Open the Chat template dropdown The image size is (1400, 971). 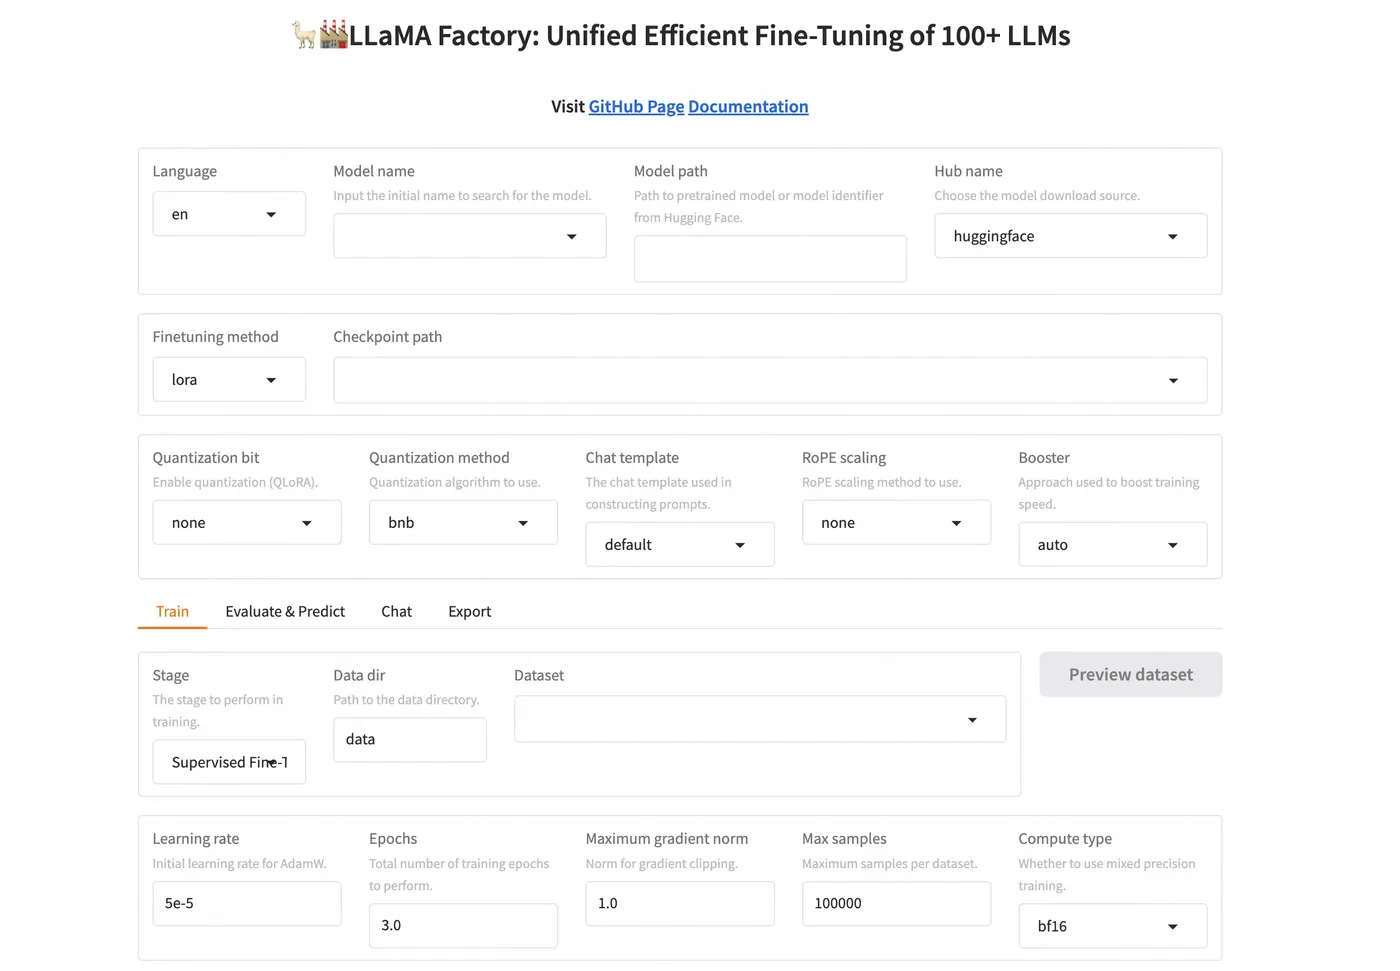[679, 545]
